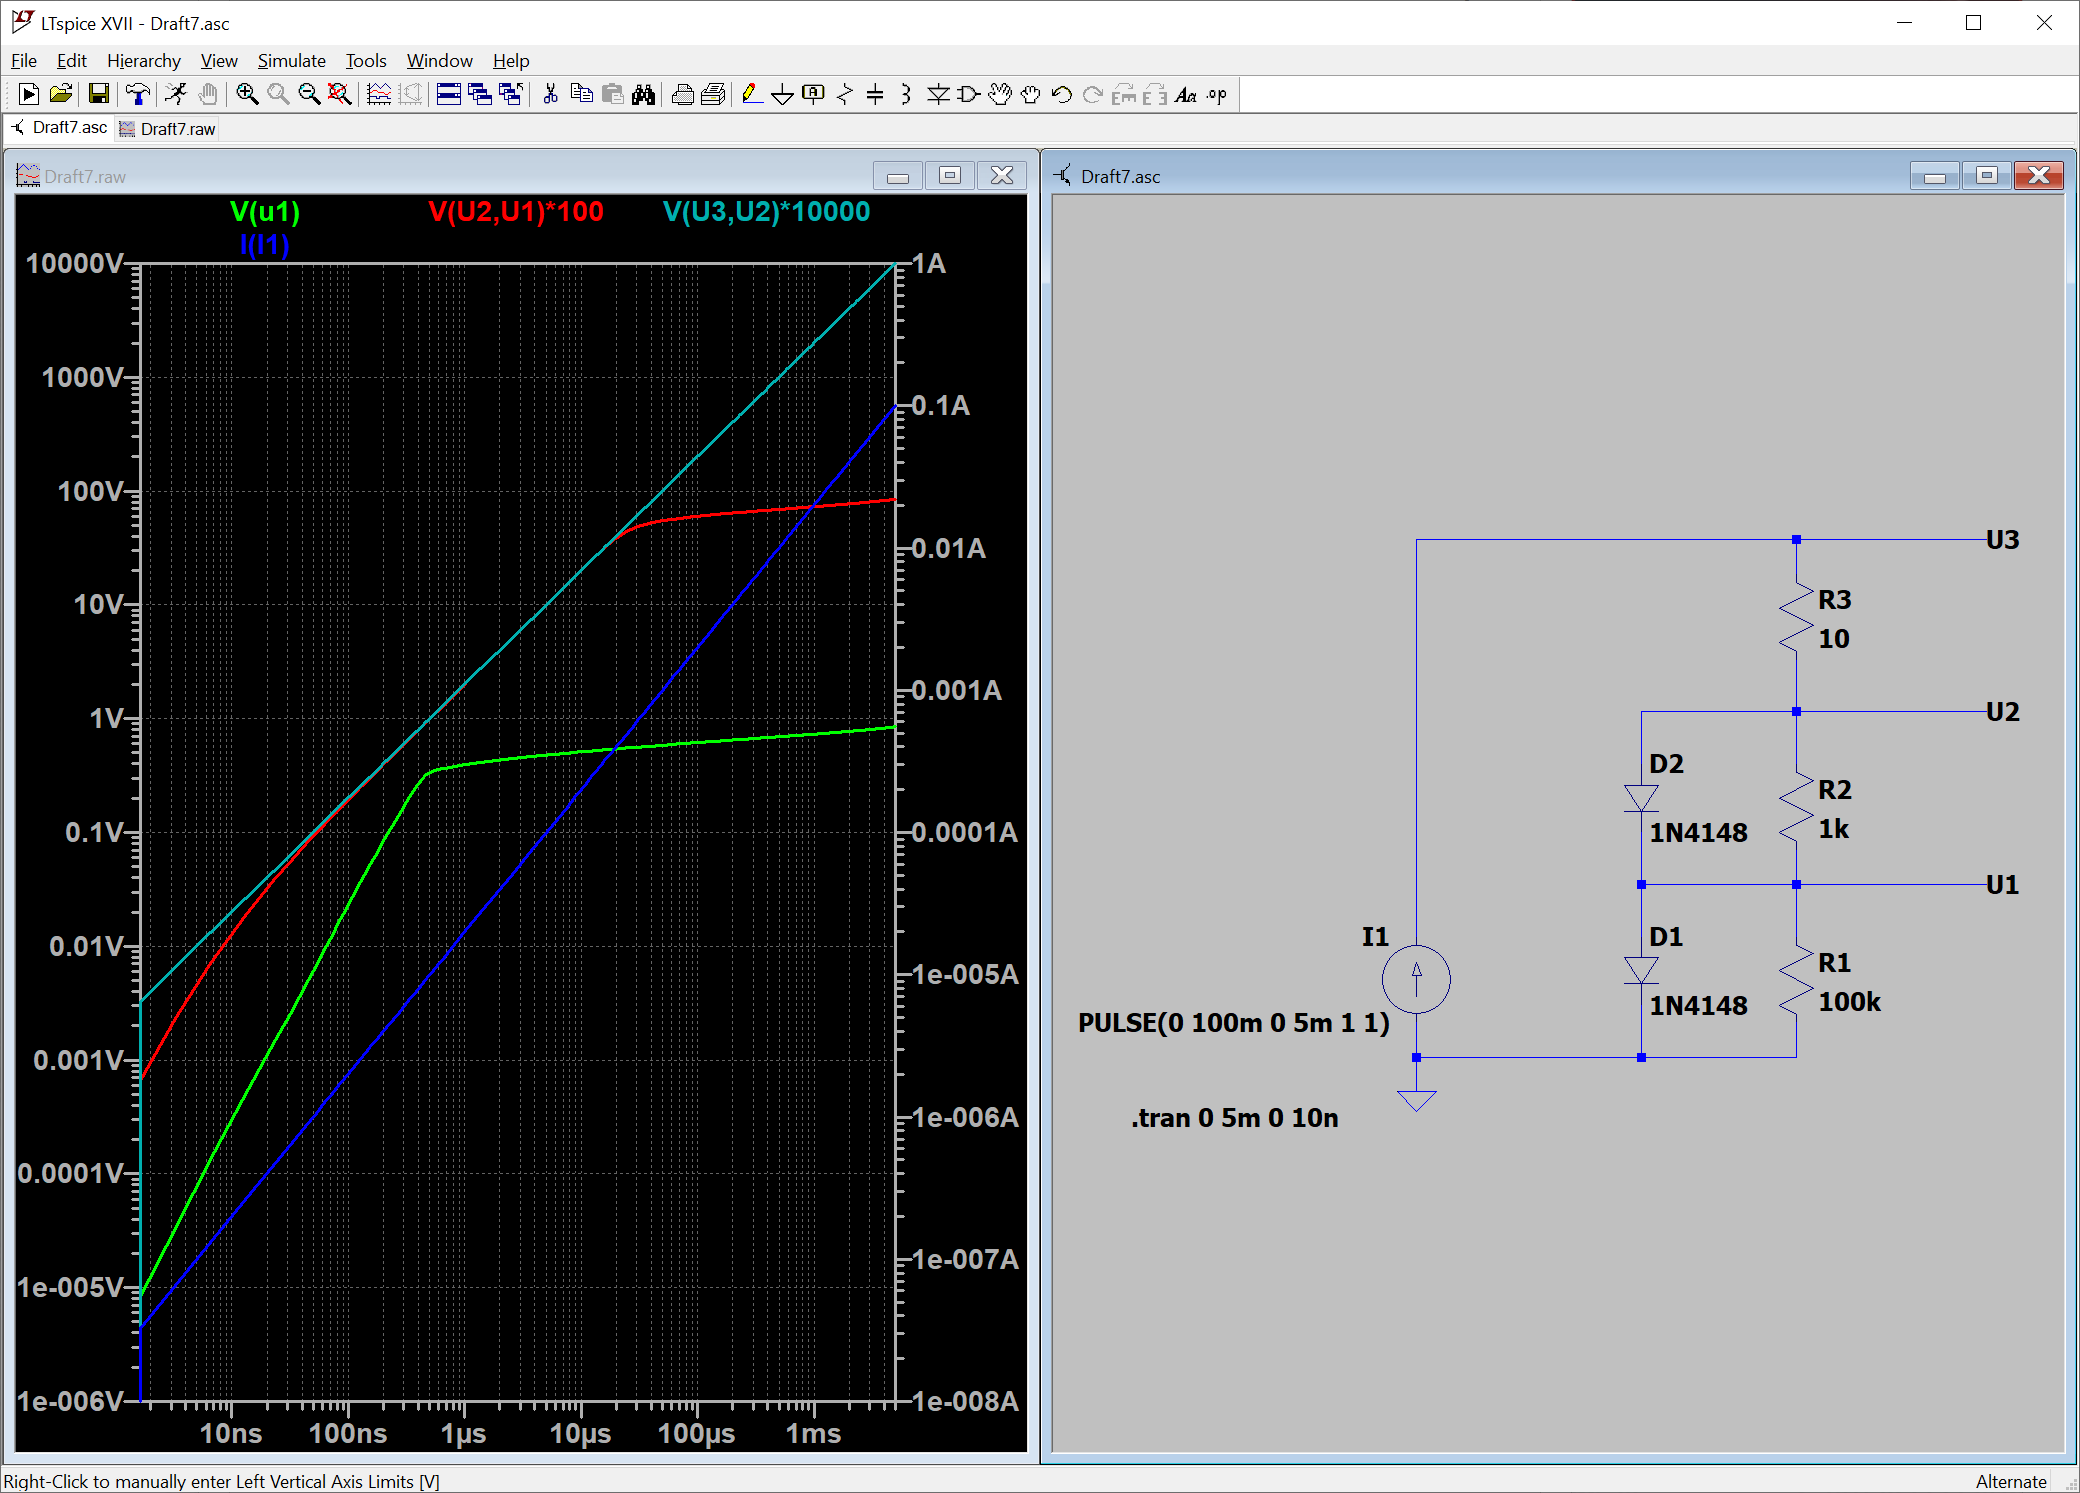
Task: Activate the draw wire pencil tool
Action: click(x=752, y=94)
